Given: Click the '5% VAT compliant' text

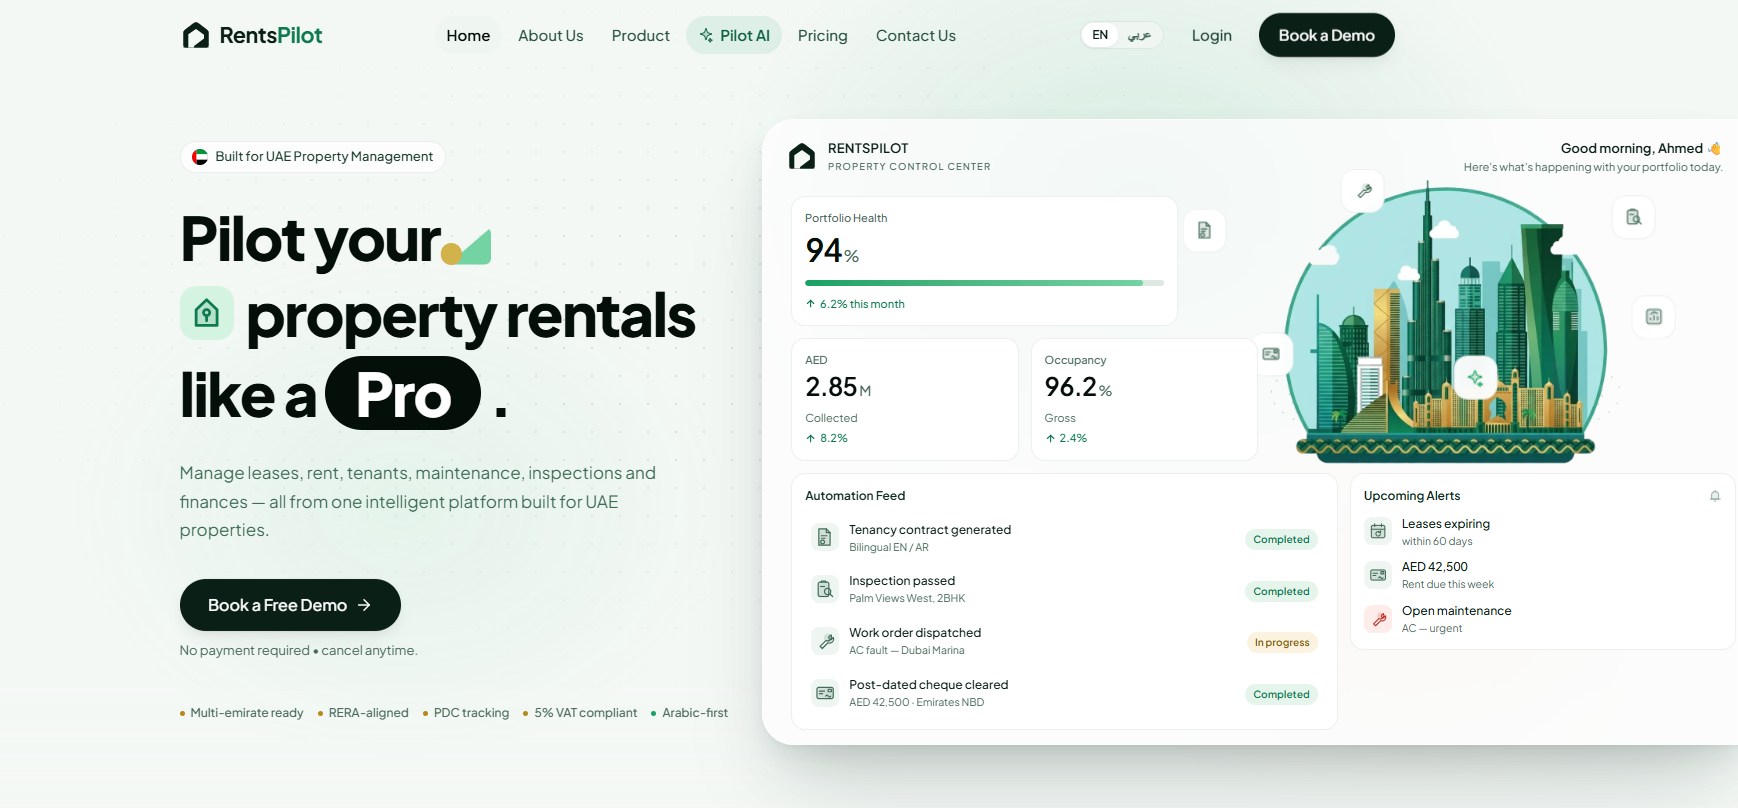Looking at the screenshot, I should pyautogui.click(x=585, y=713).
